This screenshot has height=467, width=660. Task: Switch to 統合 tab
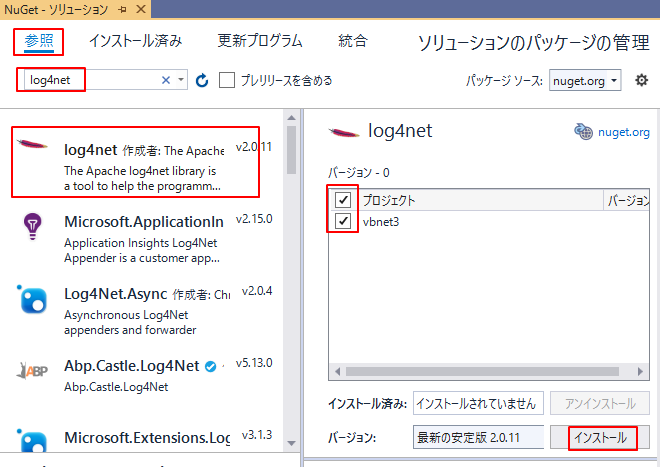pos(353,41)
